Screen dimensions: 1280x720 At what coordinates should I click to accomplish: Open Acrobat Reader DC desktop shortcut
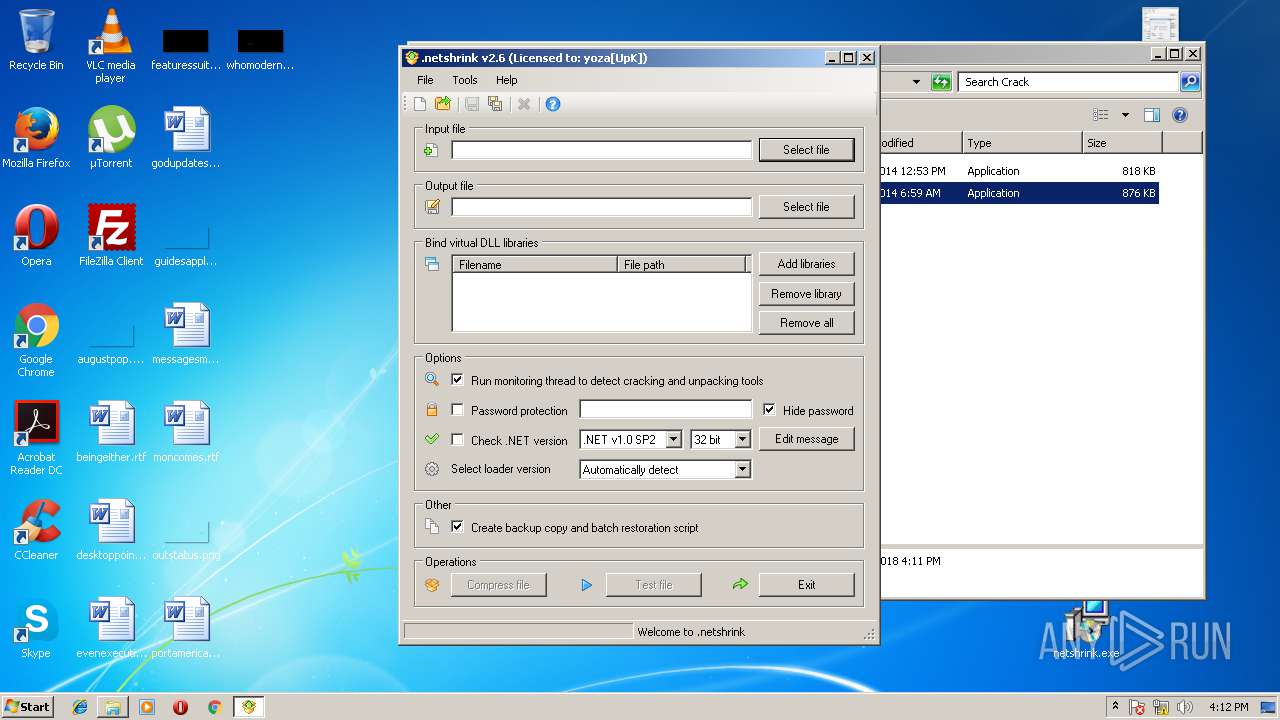36,439
